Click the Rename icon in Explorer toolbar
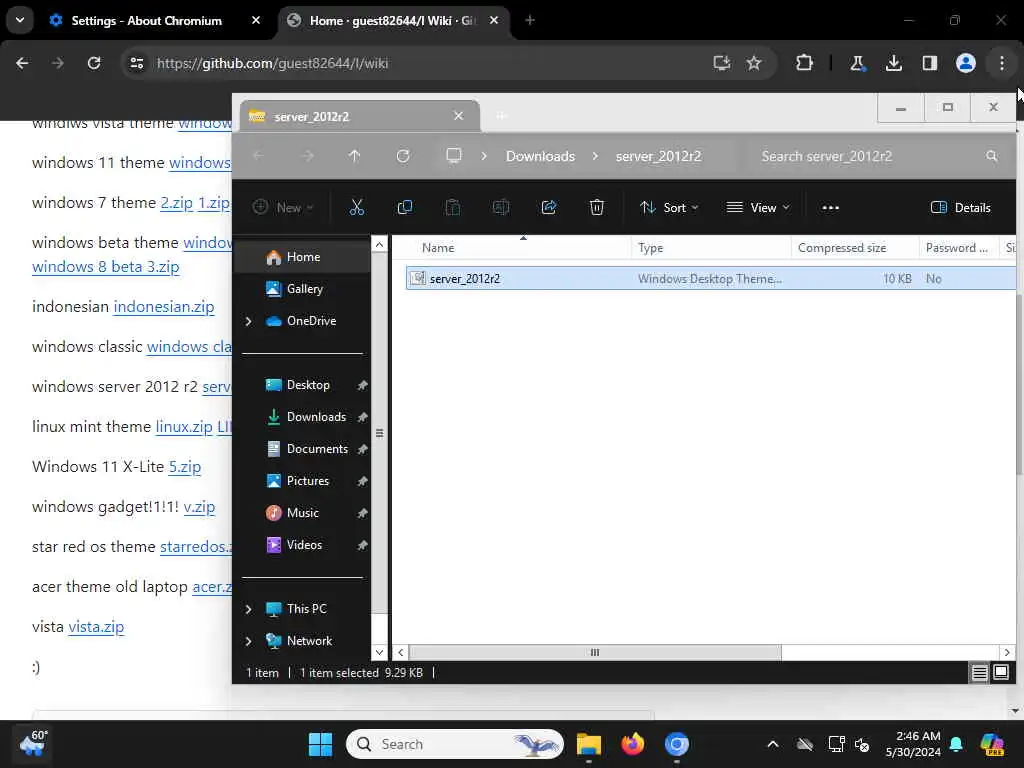The height and width of the screenshot is (768, 1024). [501, 208]
